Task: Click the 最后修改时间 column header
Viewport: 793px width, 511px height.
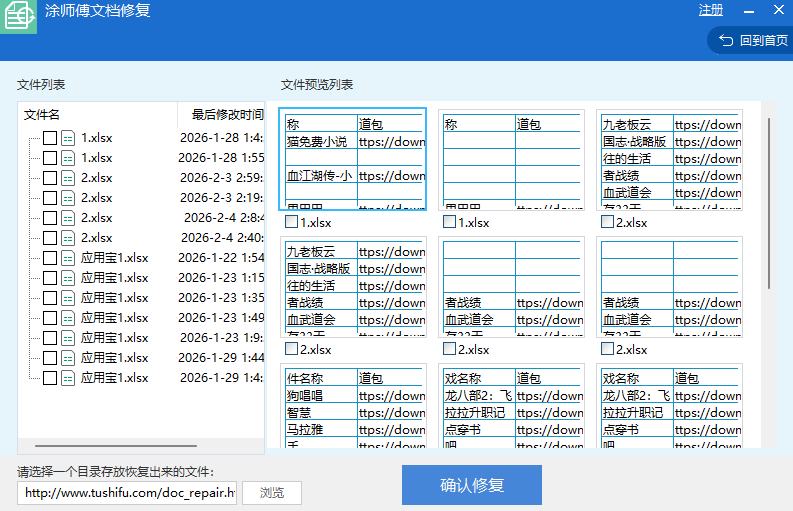Action: tap(226, 115)
